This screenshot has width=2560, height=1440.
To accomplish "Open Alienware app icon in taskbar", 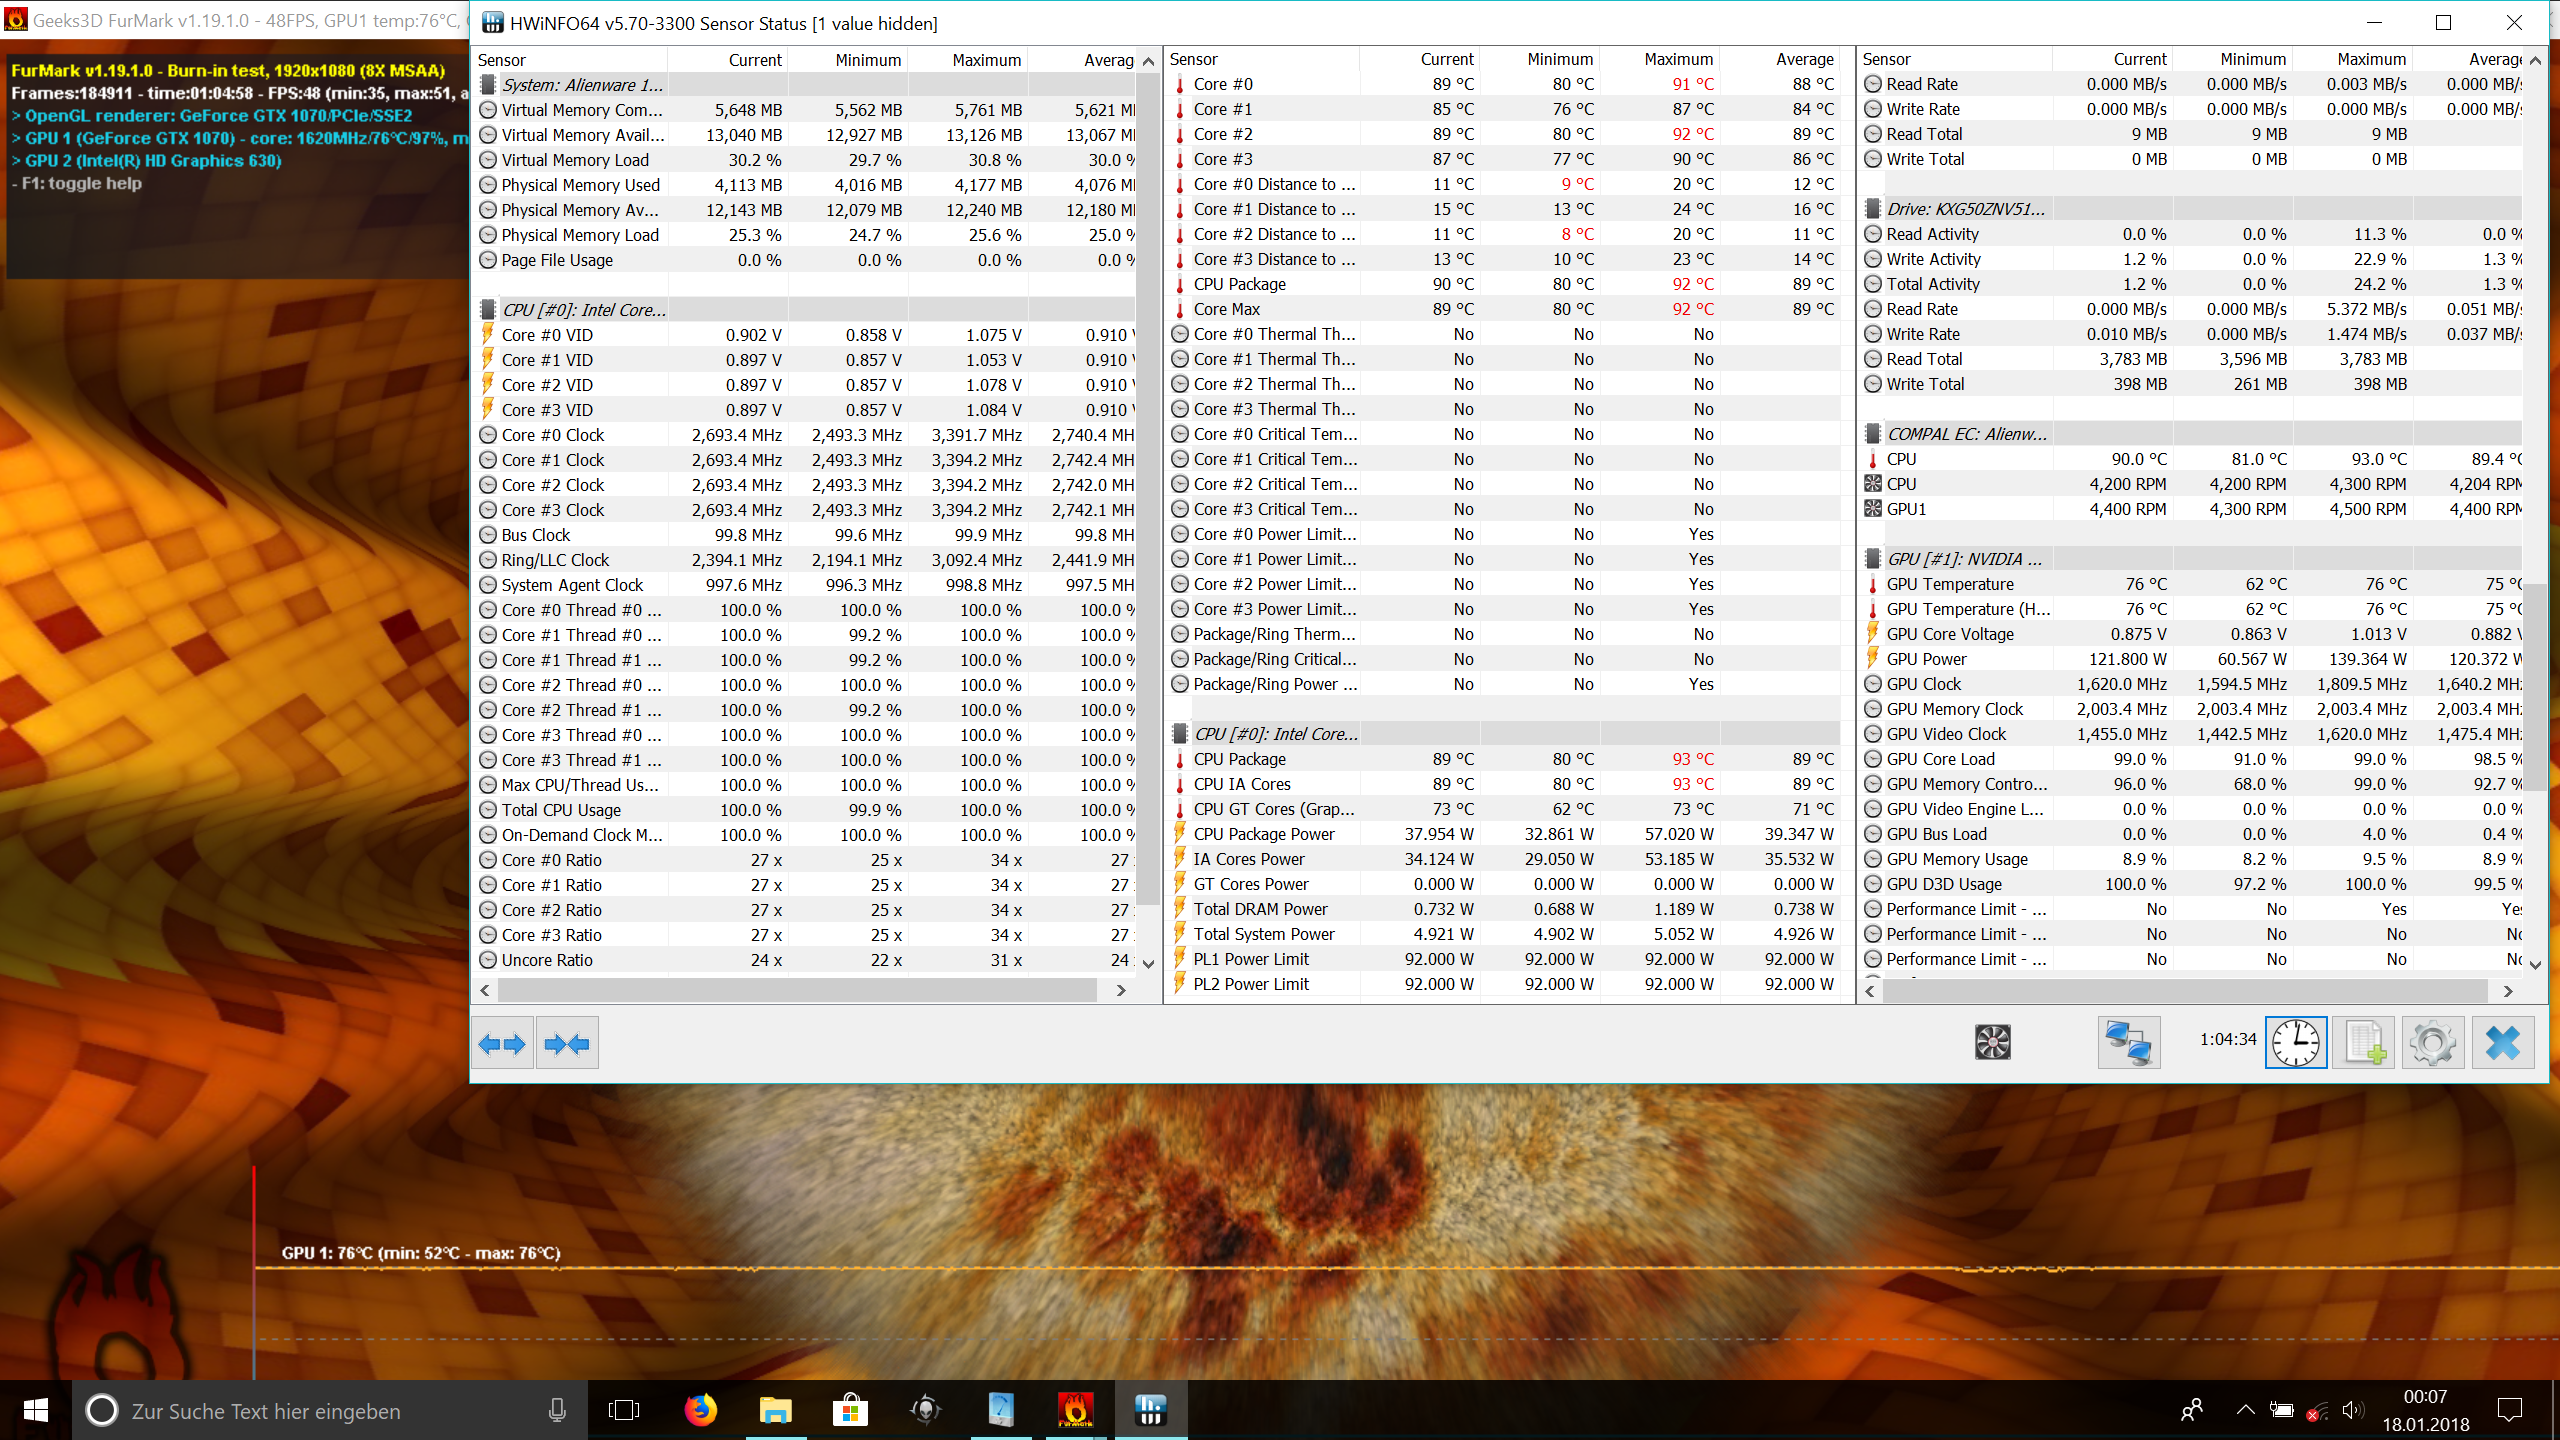I will [x=925, y=1410].
